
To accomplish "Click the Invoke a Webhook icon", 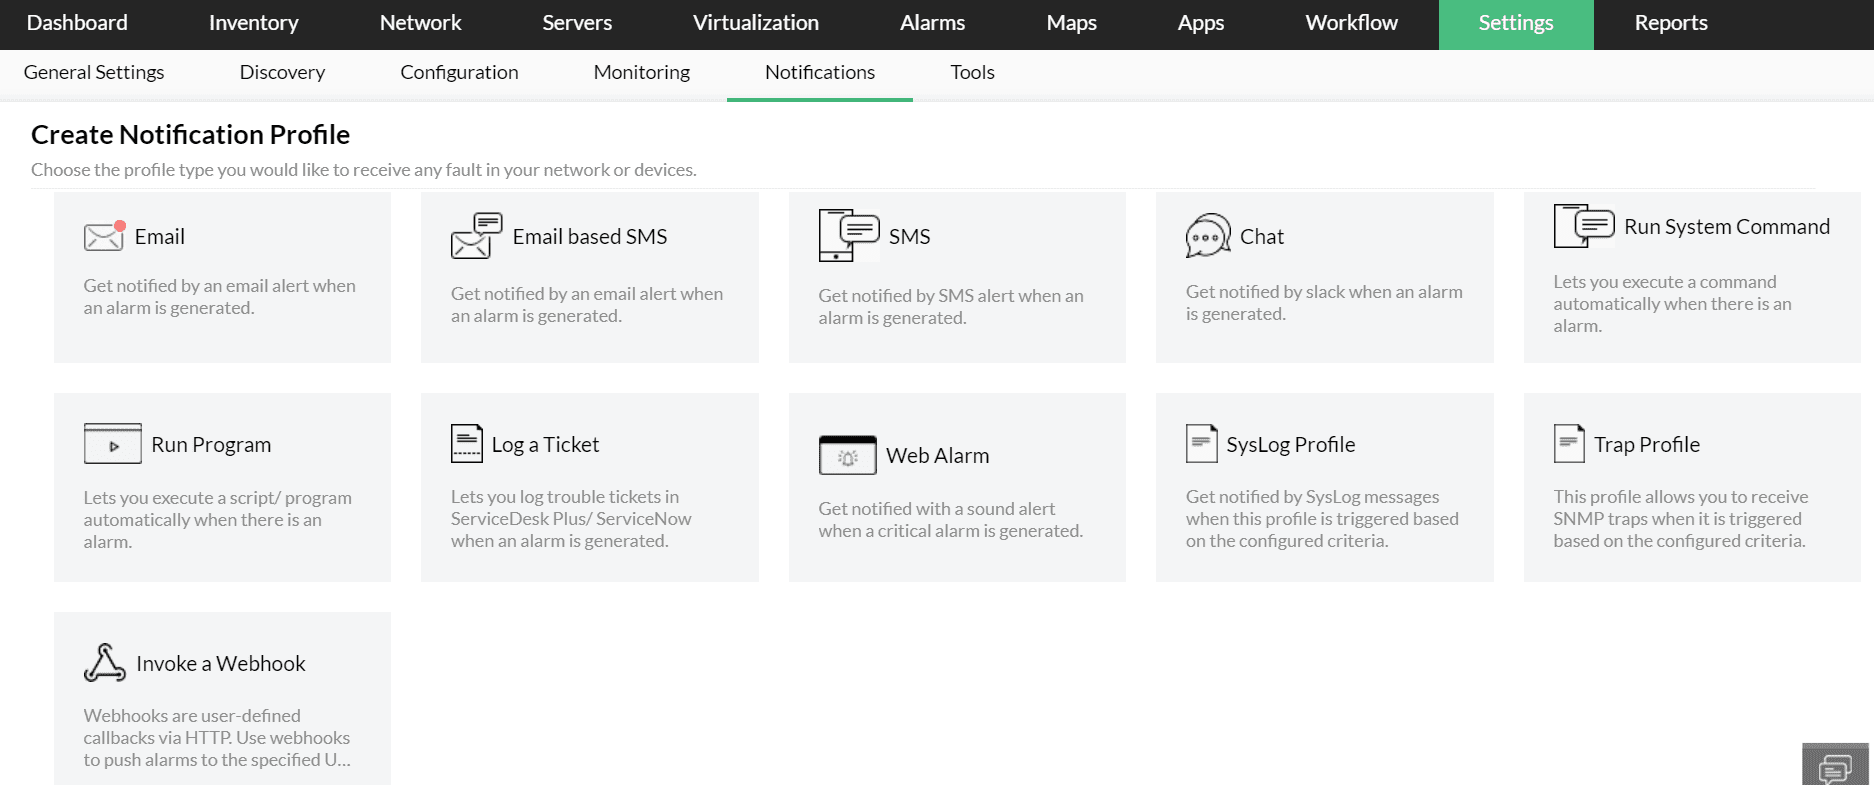I will [104, 663].
